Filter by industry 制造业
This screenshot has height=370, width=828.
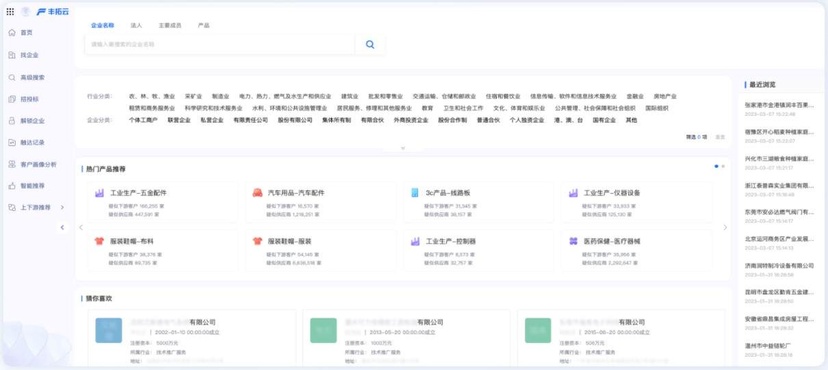(221, 97)
